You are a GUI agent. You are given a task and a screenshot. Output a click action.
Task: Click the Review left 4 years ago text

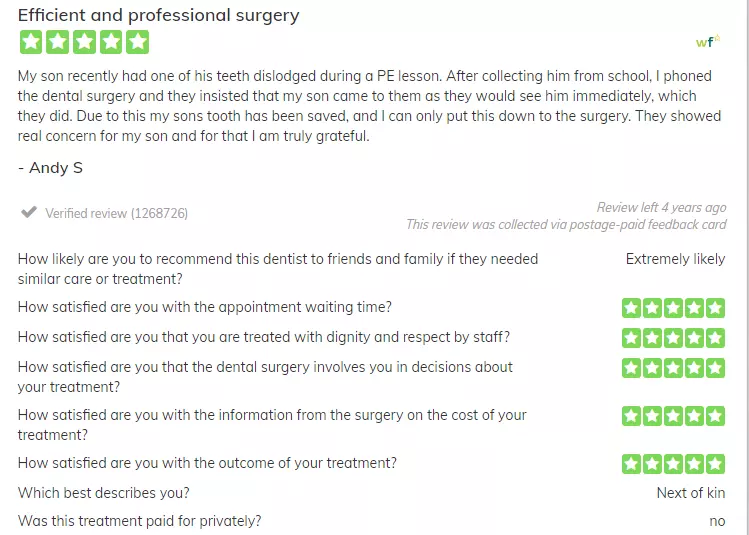coord(662,207)
